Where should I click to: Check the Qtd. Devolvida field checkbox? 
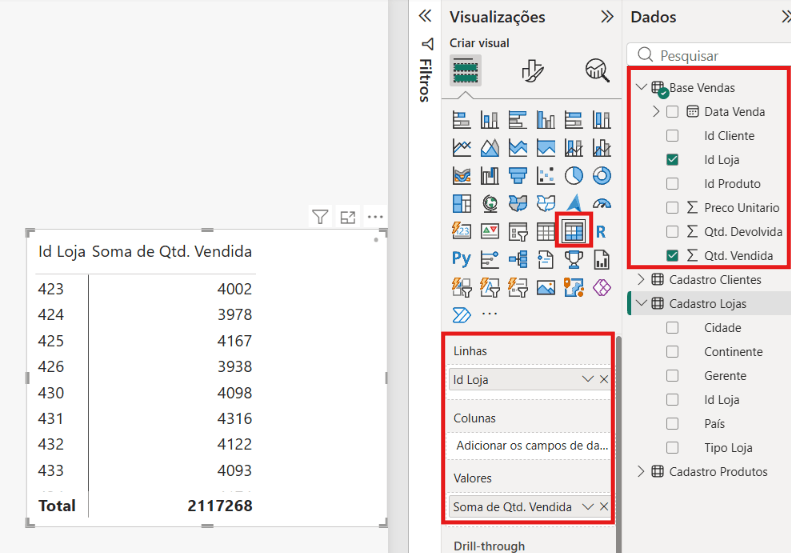(x=672, y=231)
